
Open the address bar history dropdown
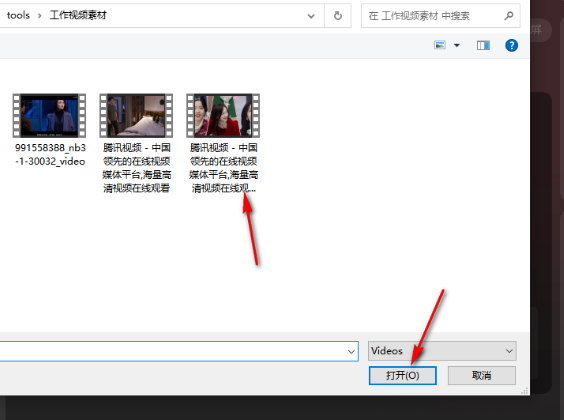[x=311, y=16]
